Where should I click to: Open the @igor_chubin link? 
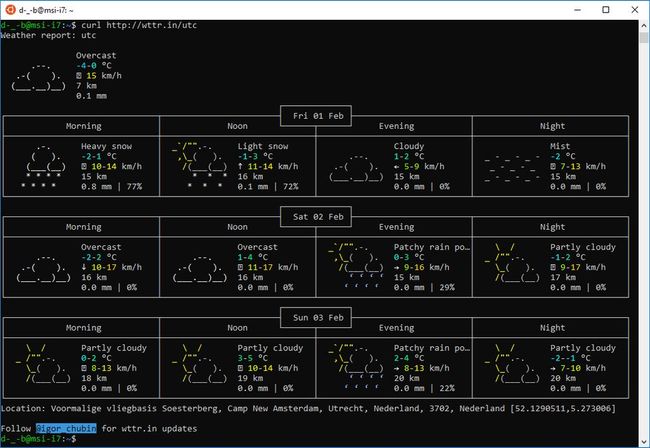(68, 428)
